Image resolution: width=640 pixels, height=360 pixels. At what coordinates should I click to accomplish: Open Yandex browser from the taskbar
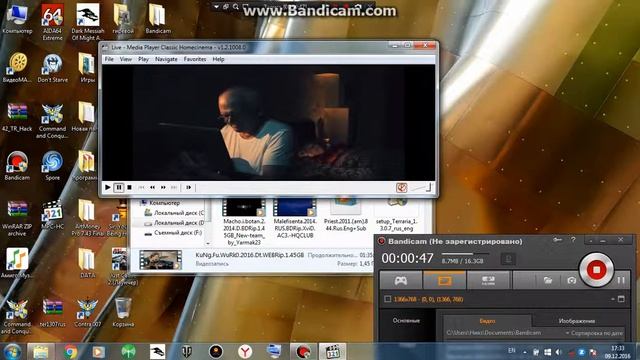pos(244,351)
